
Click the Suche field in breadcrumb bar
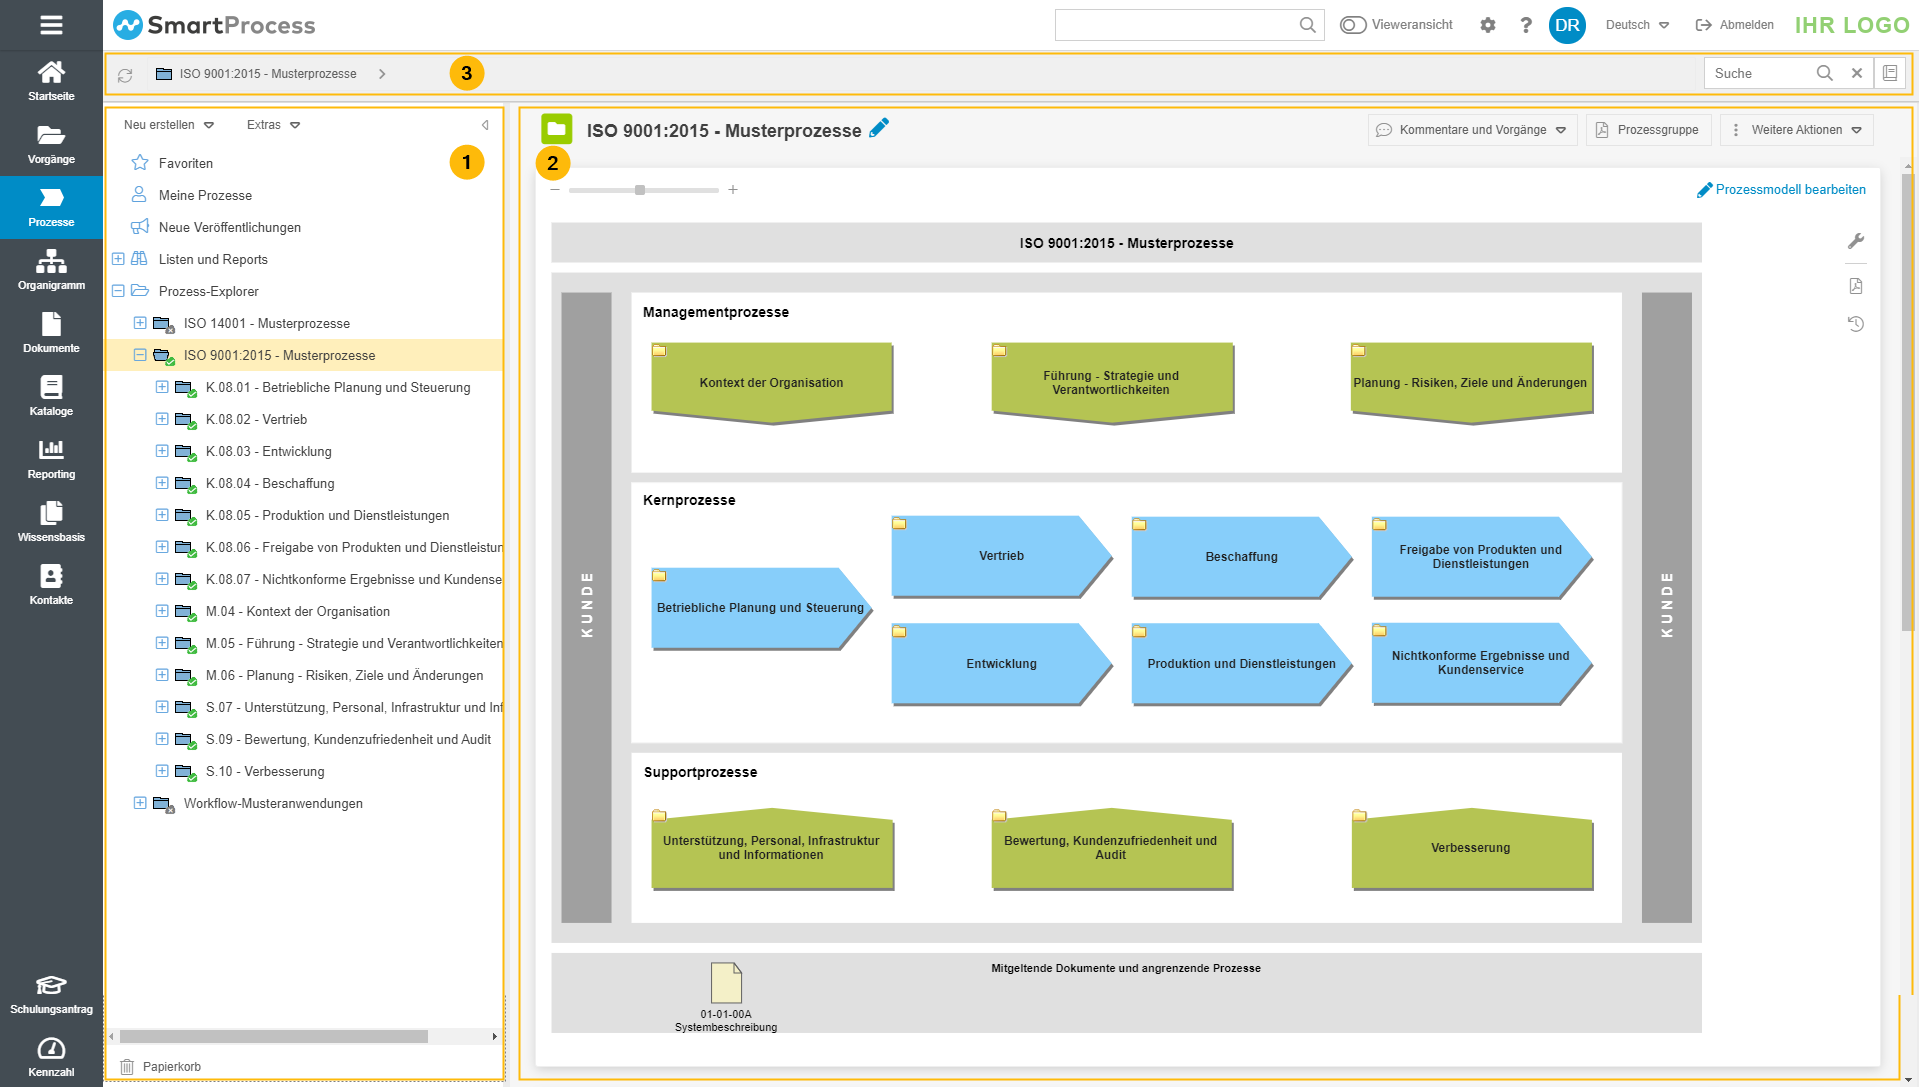1760,73
